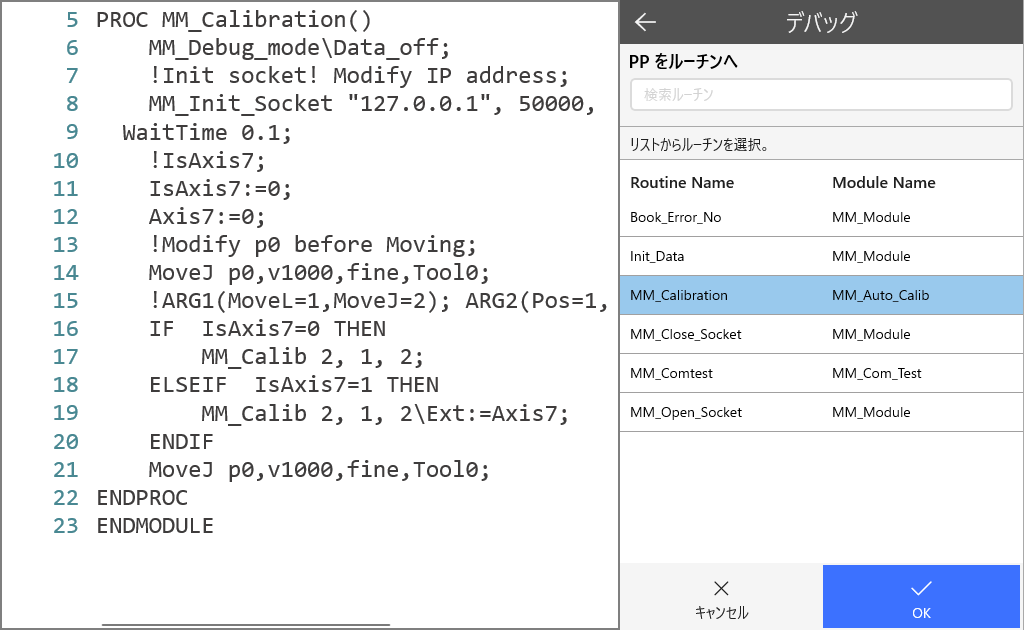This screenshot has height=630, width=1024.
Task: Sort by the Module Name column header
Action: click(883, 183)
